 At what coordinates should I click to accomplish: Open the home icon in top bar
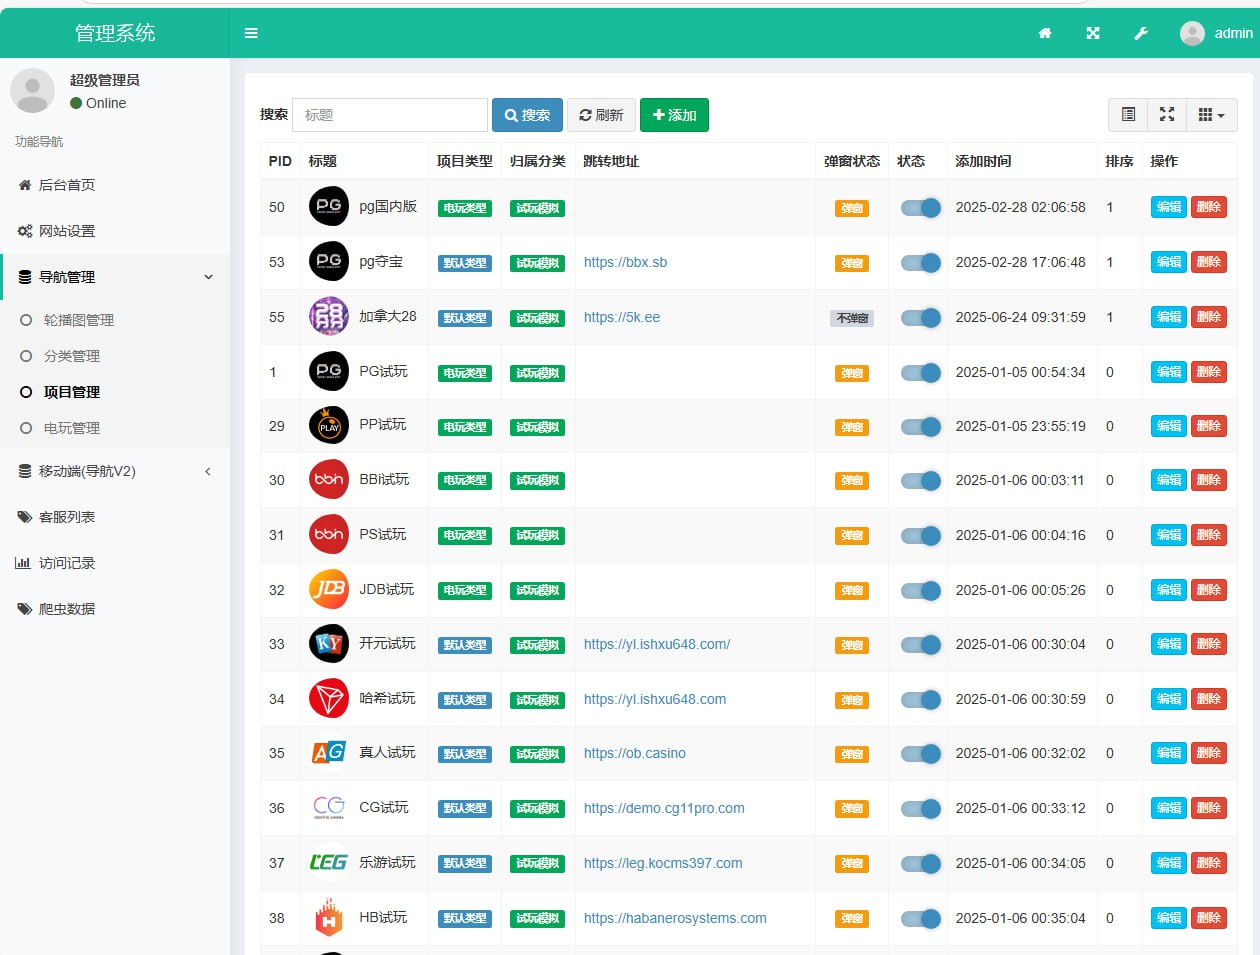point(1045,33)
